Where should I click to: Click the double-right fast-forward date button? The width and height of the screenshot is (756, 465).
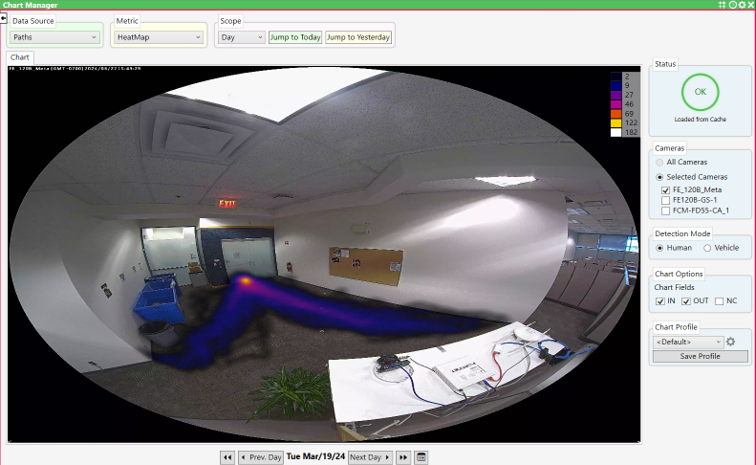[403, 457]
